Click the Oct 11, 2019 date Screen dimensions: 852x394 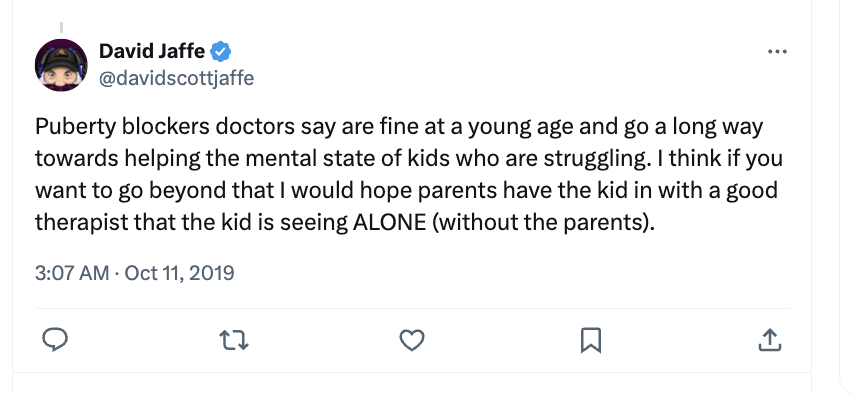click(x=179, y=272)
